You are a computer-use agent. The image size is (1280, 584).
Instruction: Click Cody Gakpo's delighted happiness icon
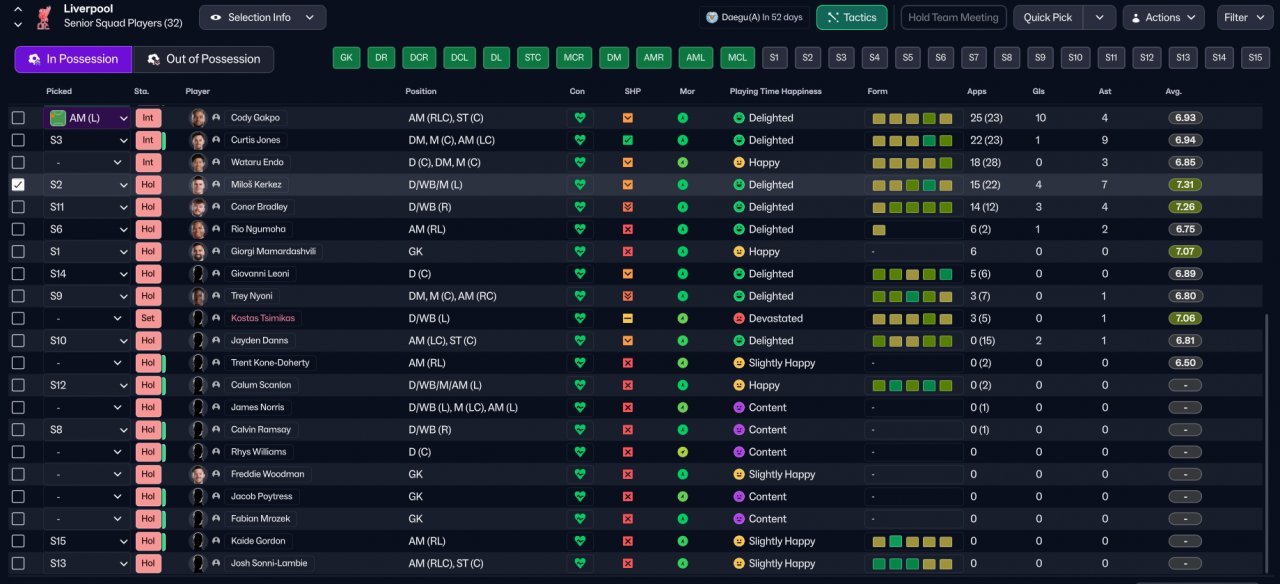739,118
